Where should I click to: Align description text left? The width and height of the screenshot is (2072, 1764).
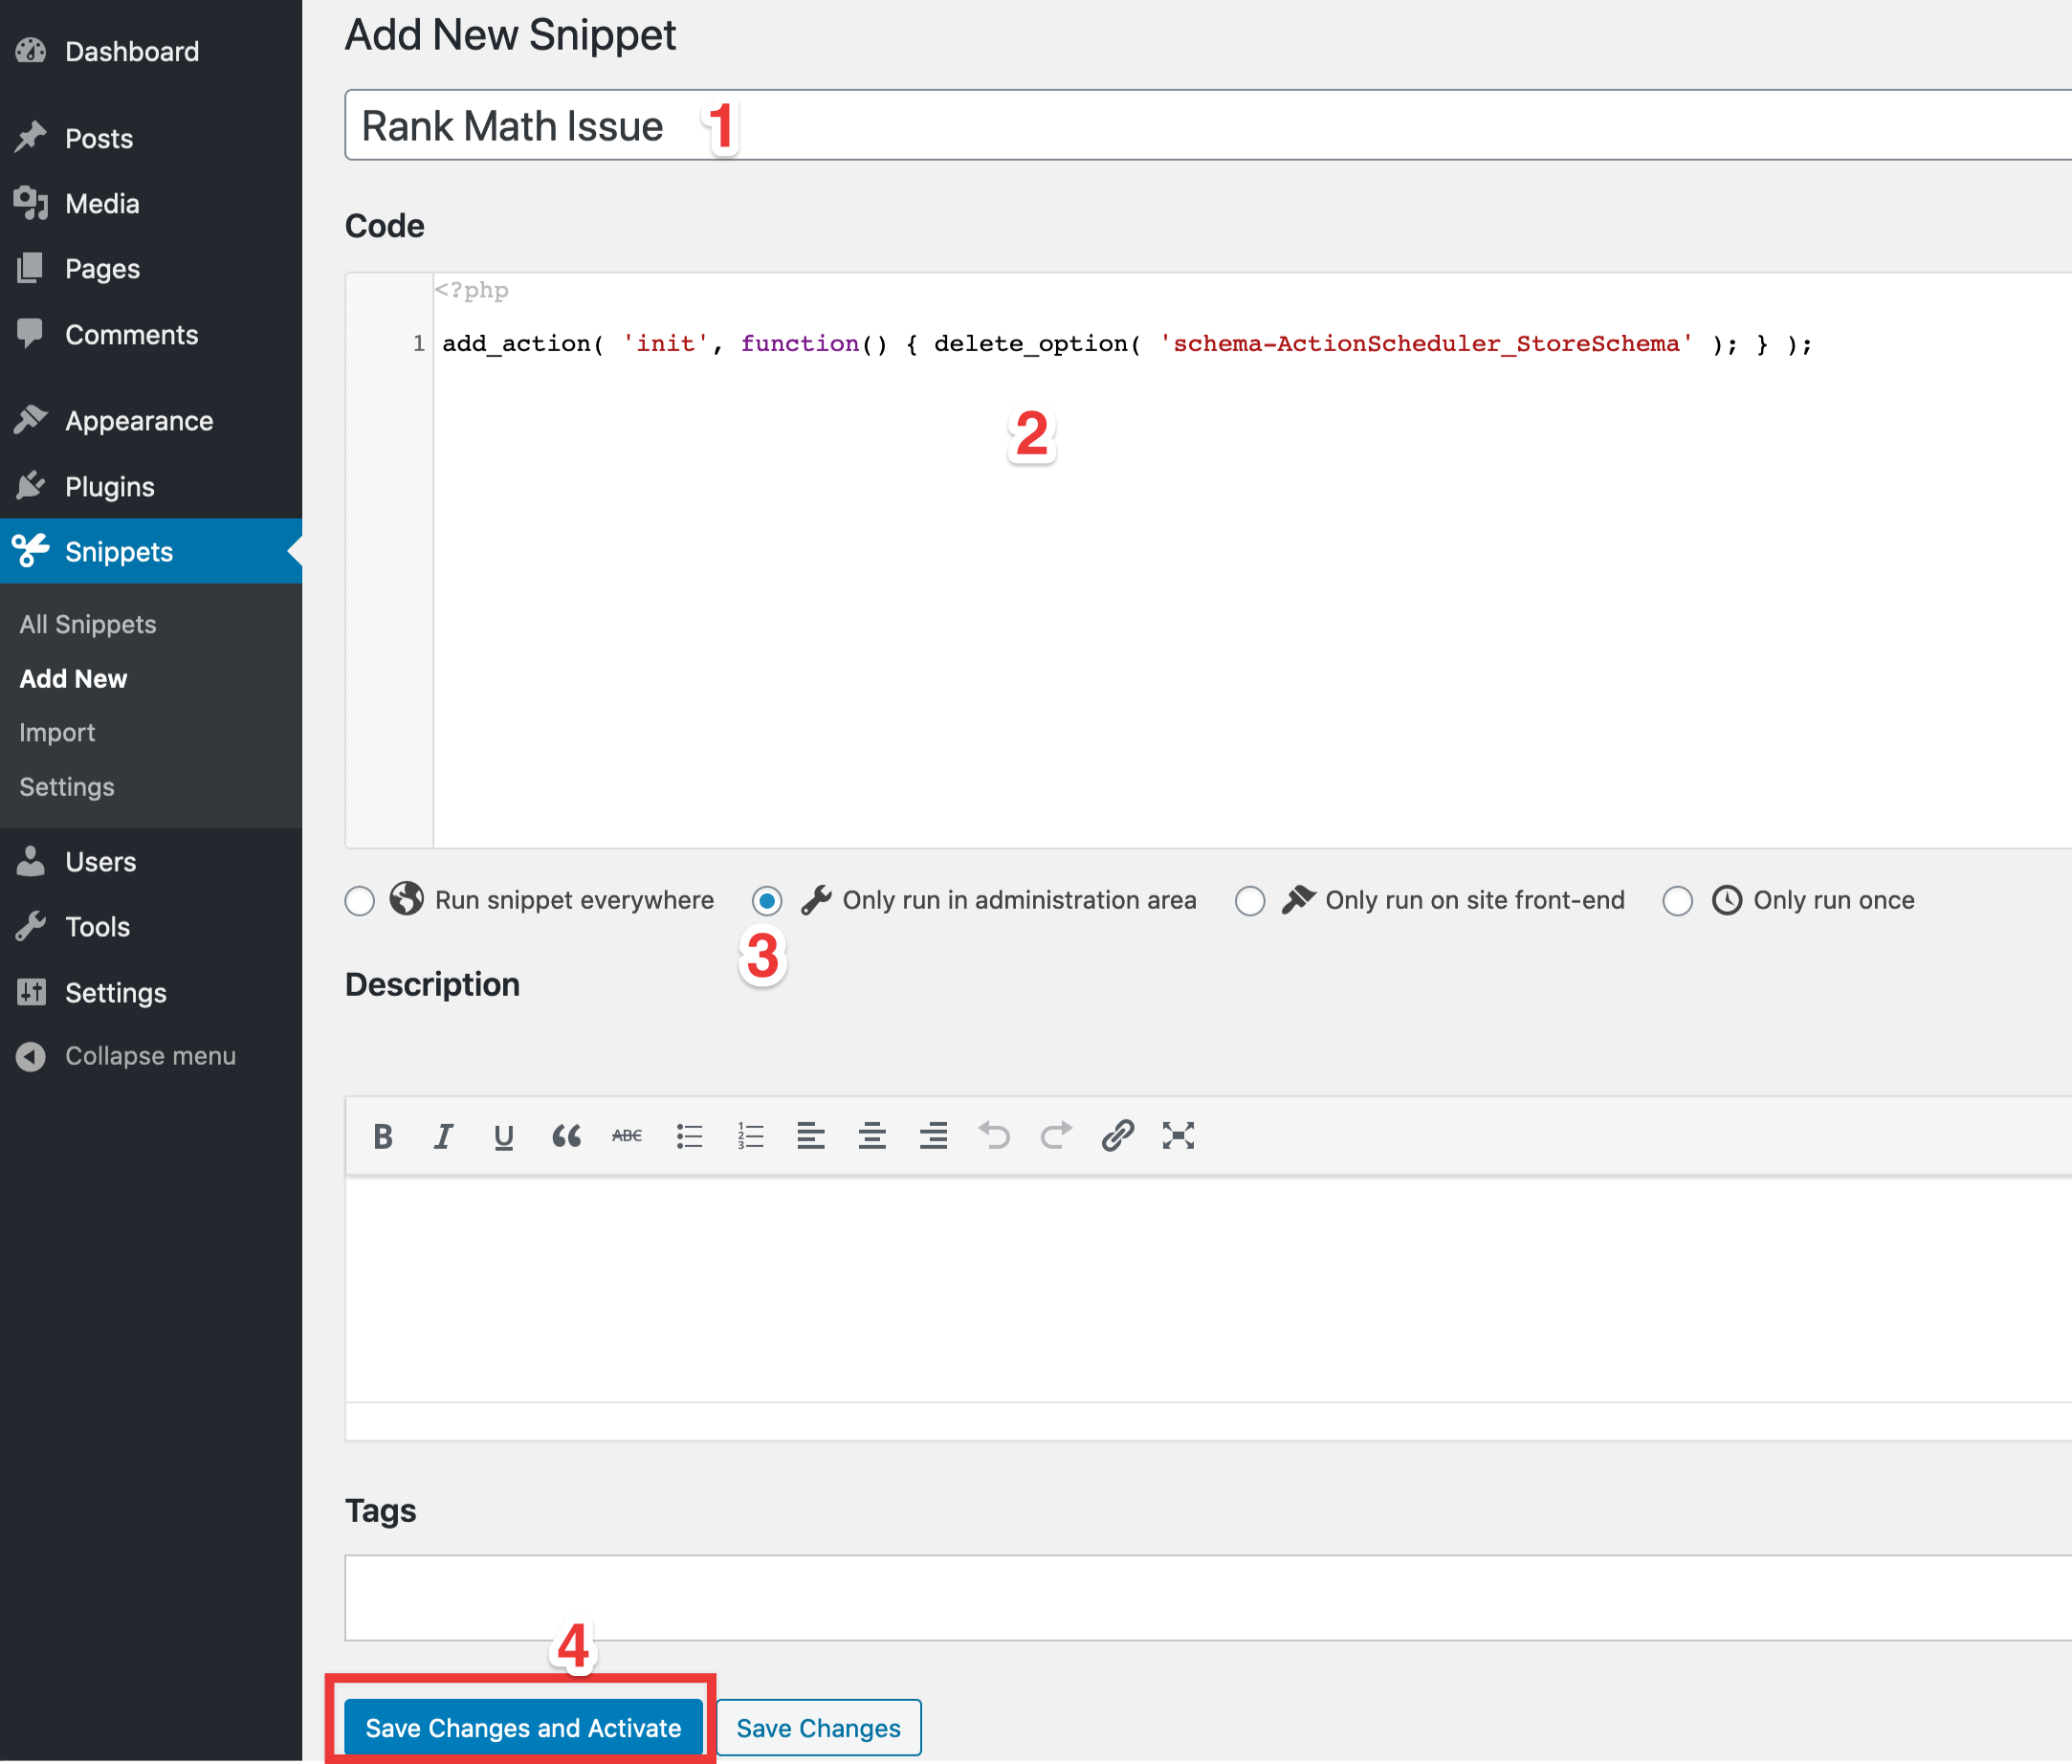point(811,1136)
